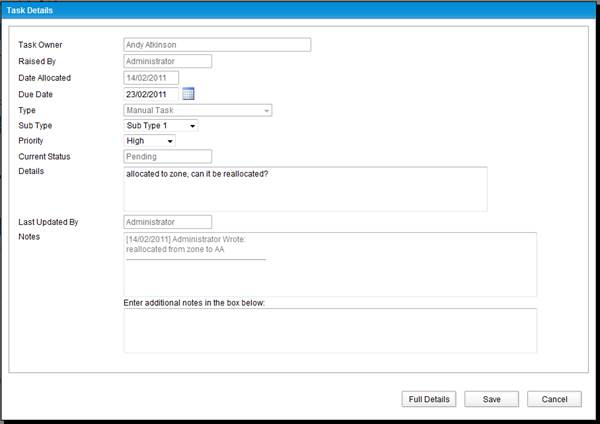600x424 pixels.
Task: Click the Raised By field
Action: click(168, 61)
